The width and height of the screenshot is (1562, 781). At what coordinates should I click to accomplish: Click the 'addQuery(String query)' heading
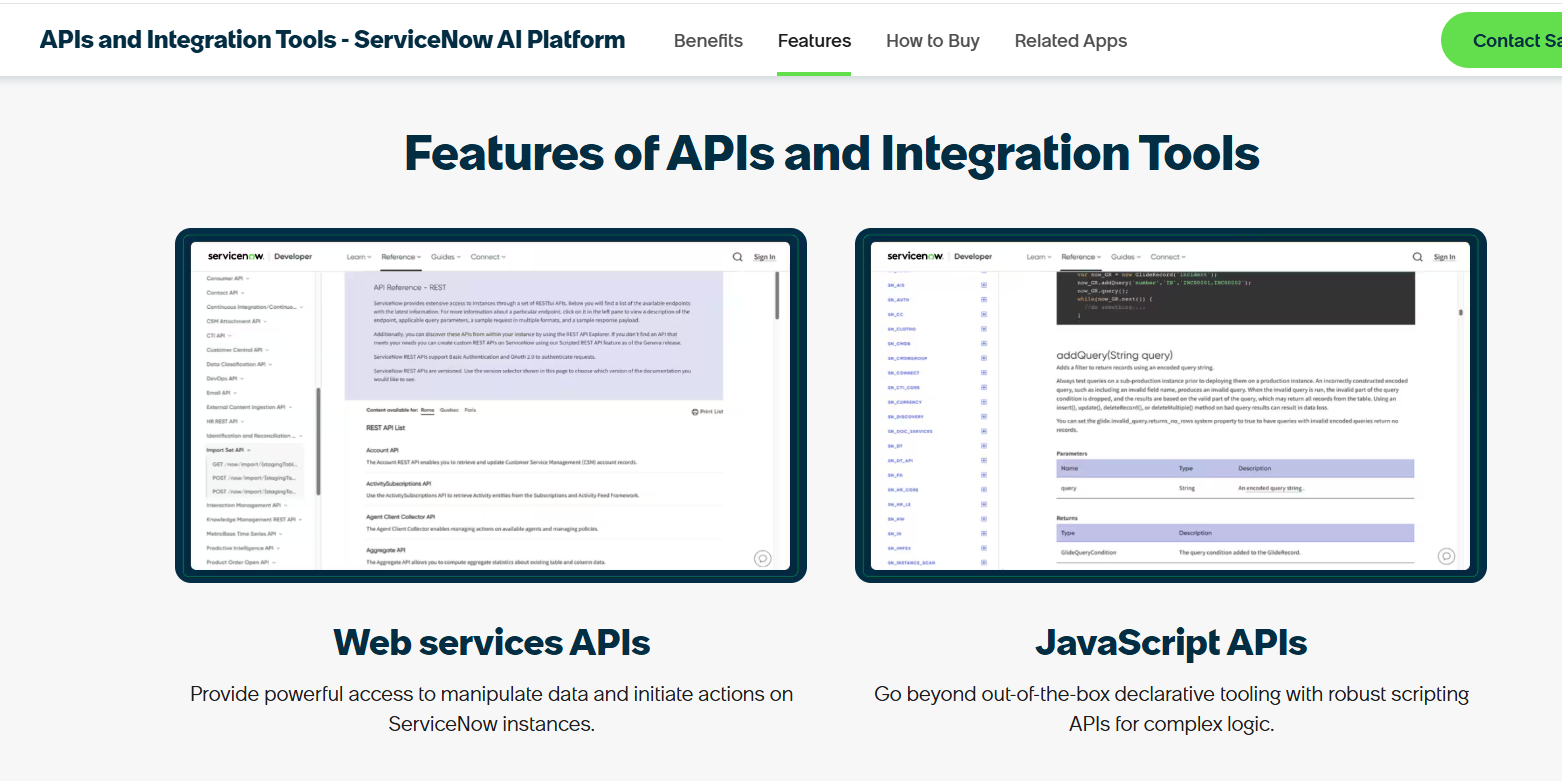point(1114,355)
